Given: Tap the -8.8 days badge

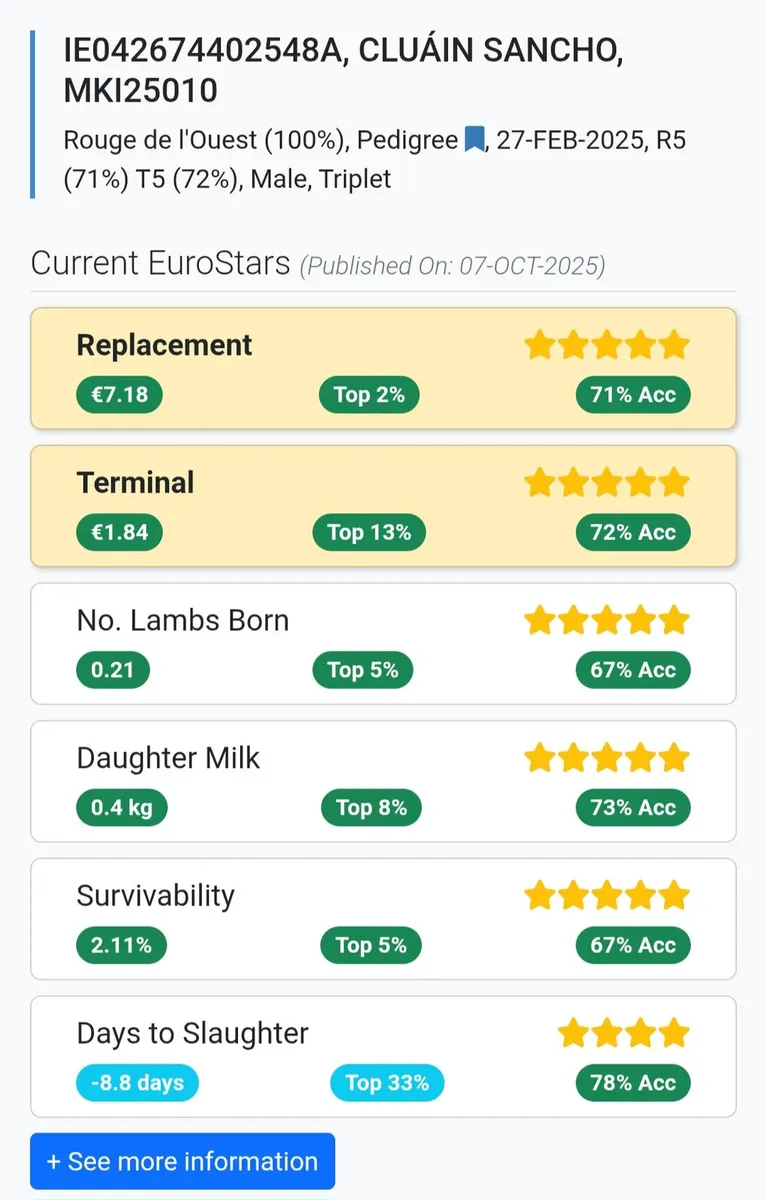Looking at the screenshot, I should tap(137, 1083).
